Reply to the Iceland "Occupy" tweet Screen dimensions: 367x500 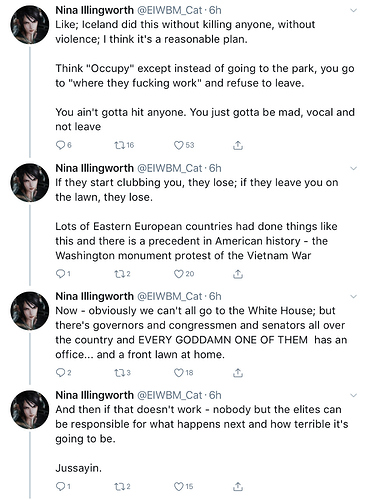pos(60,145)
